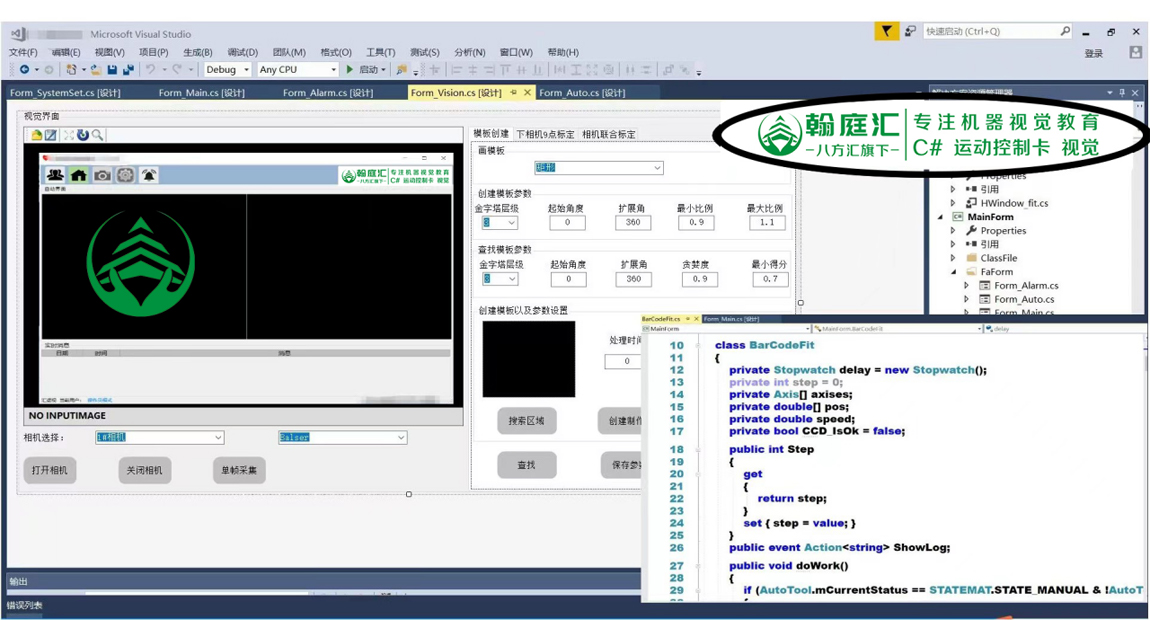Click the notification flag icon in the title bar
1150x620 pixels.
[x=886, y=32]
